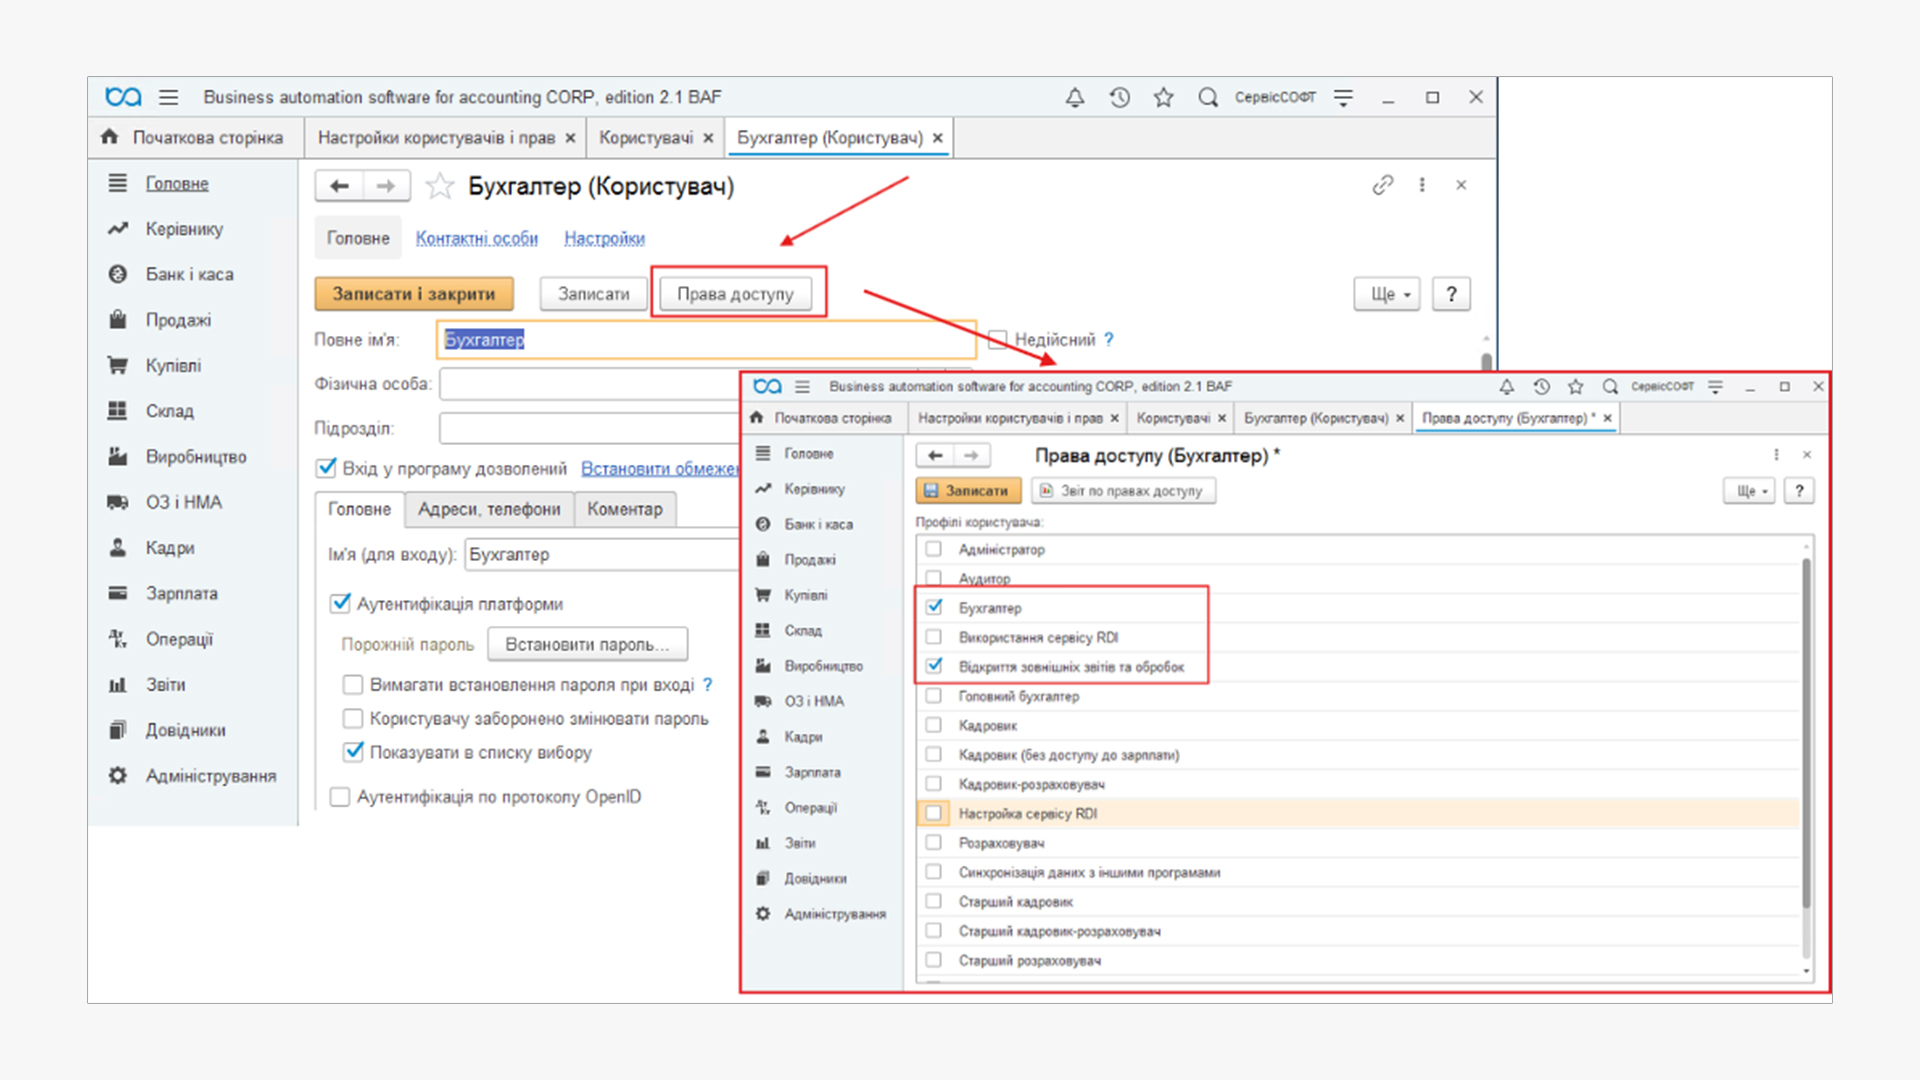
Task: Click Встановити обмеження link
Action: 660,468
